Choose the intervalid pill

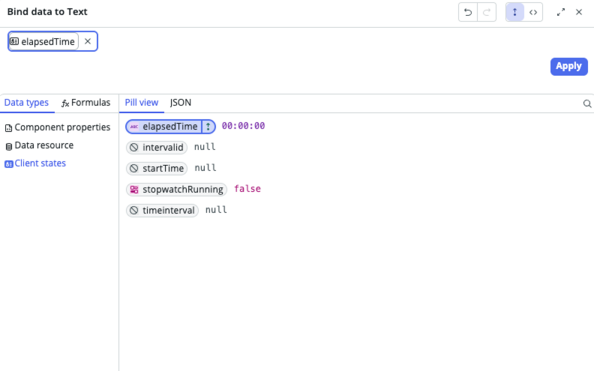tap(156, 147)
